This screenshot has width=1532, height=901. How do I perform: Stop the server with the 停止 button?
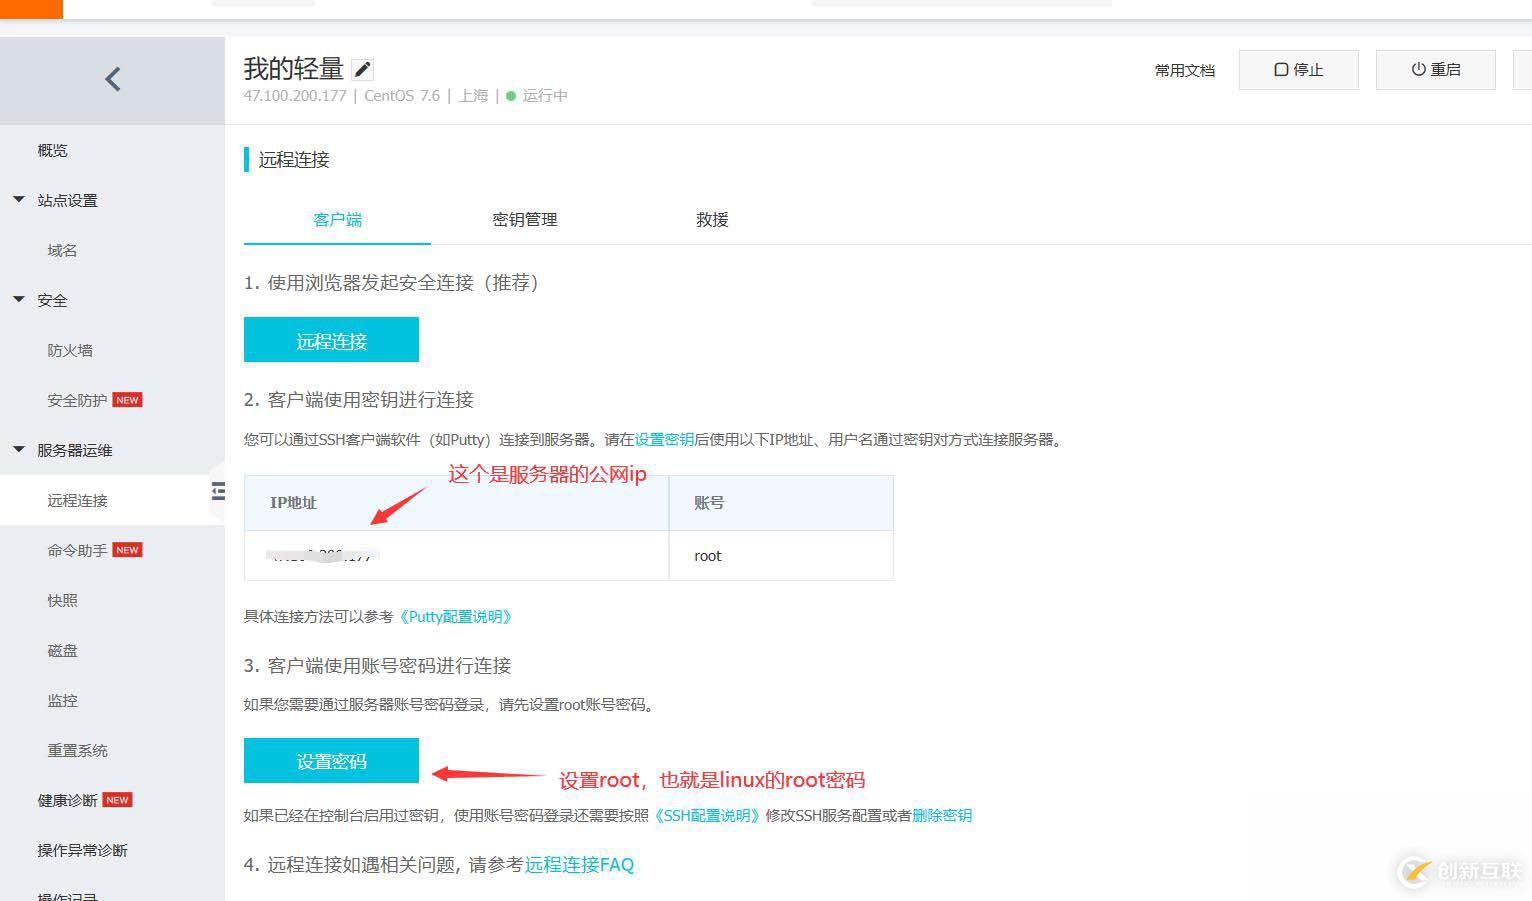(1298, 69)
